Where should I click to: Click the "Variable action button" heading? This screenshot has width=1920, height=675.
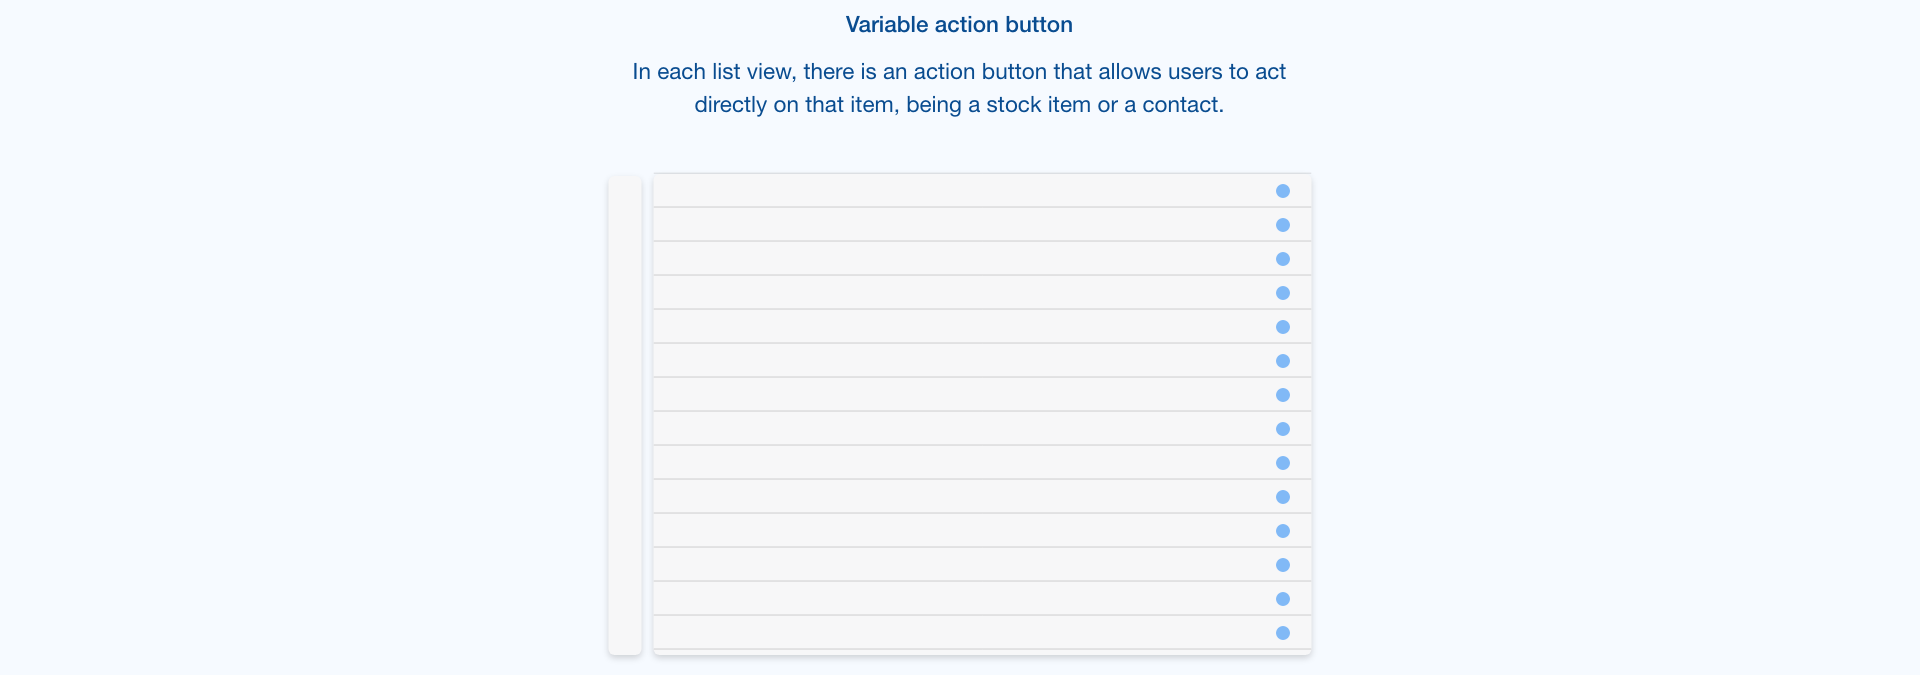(959, 25)
